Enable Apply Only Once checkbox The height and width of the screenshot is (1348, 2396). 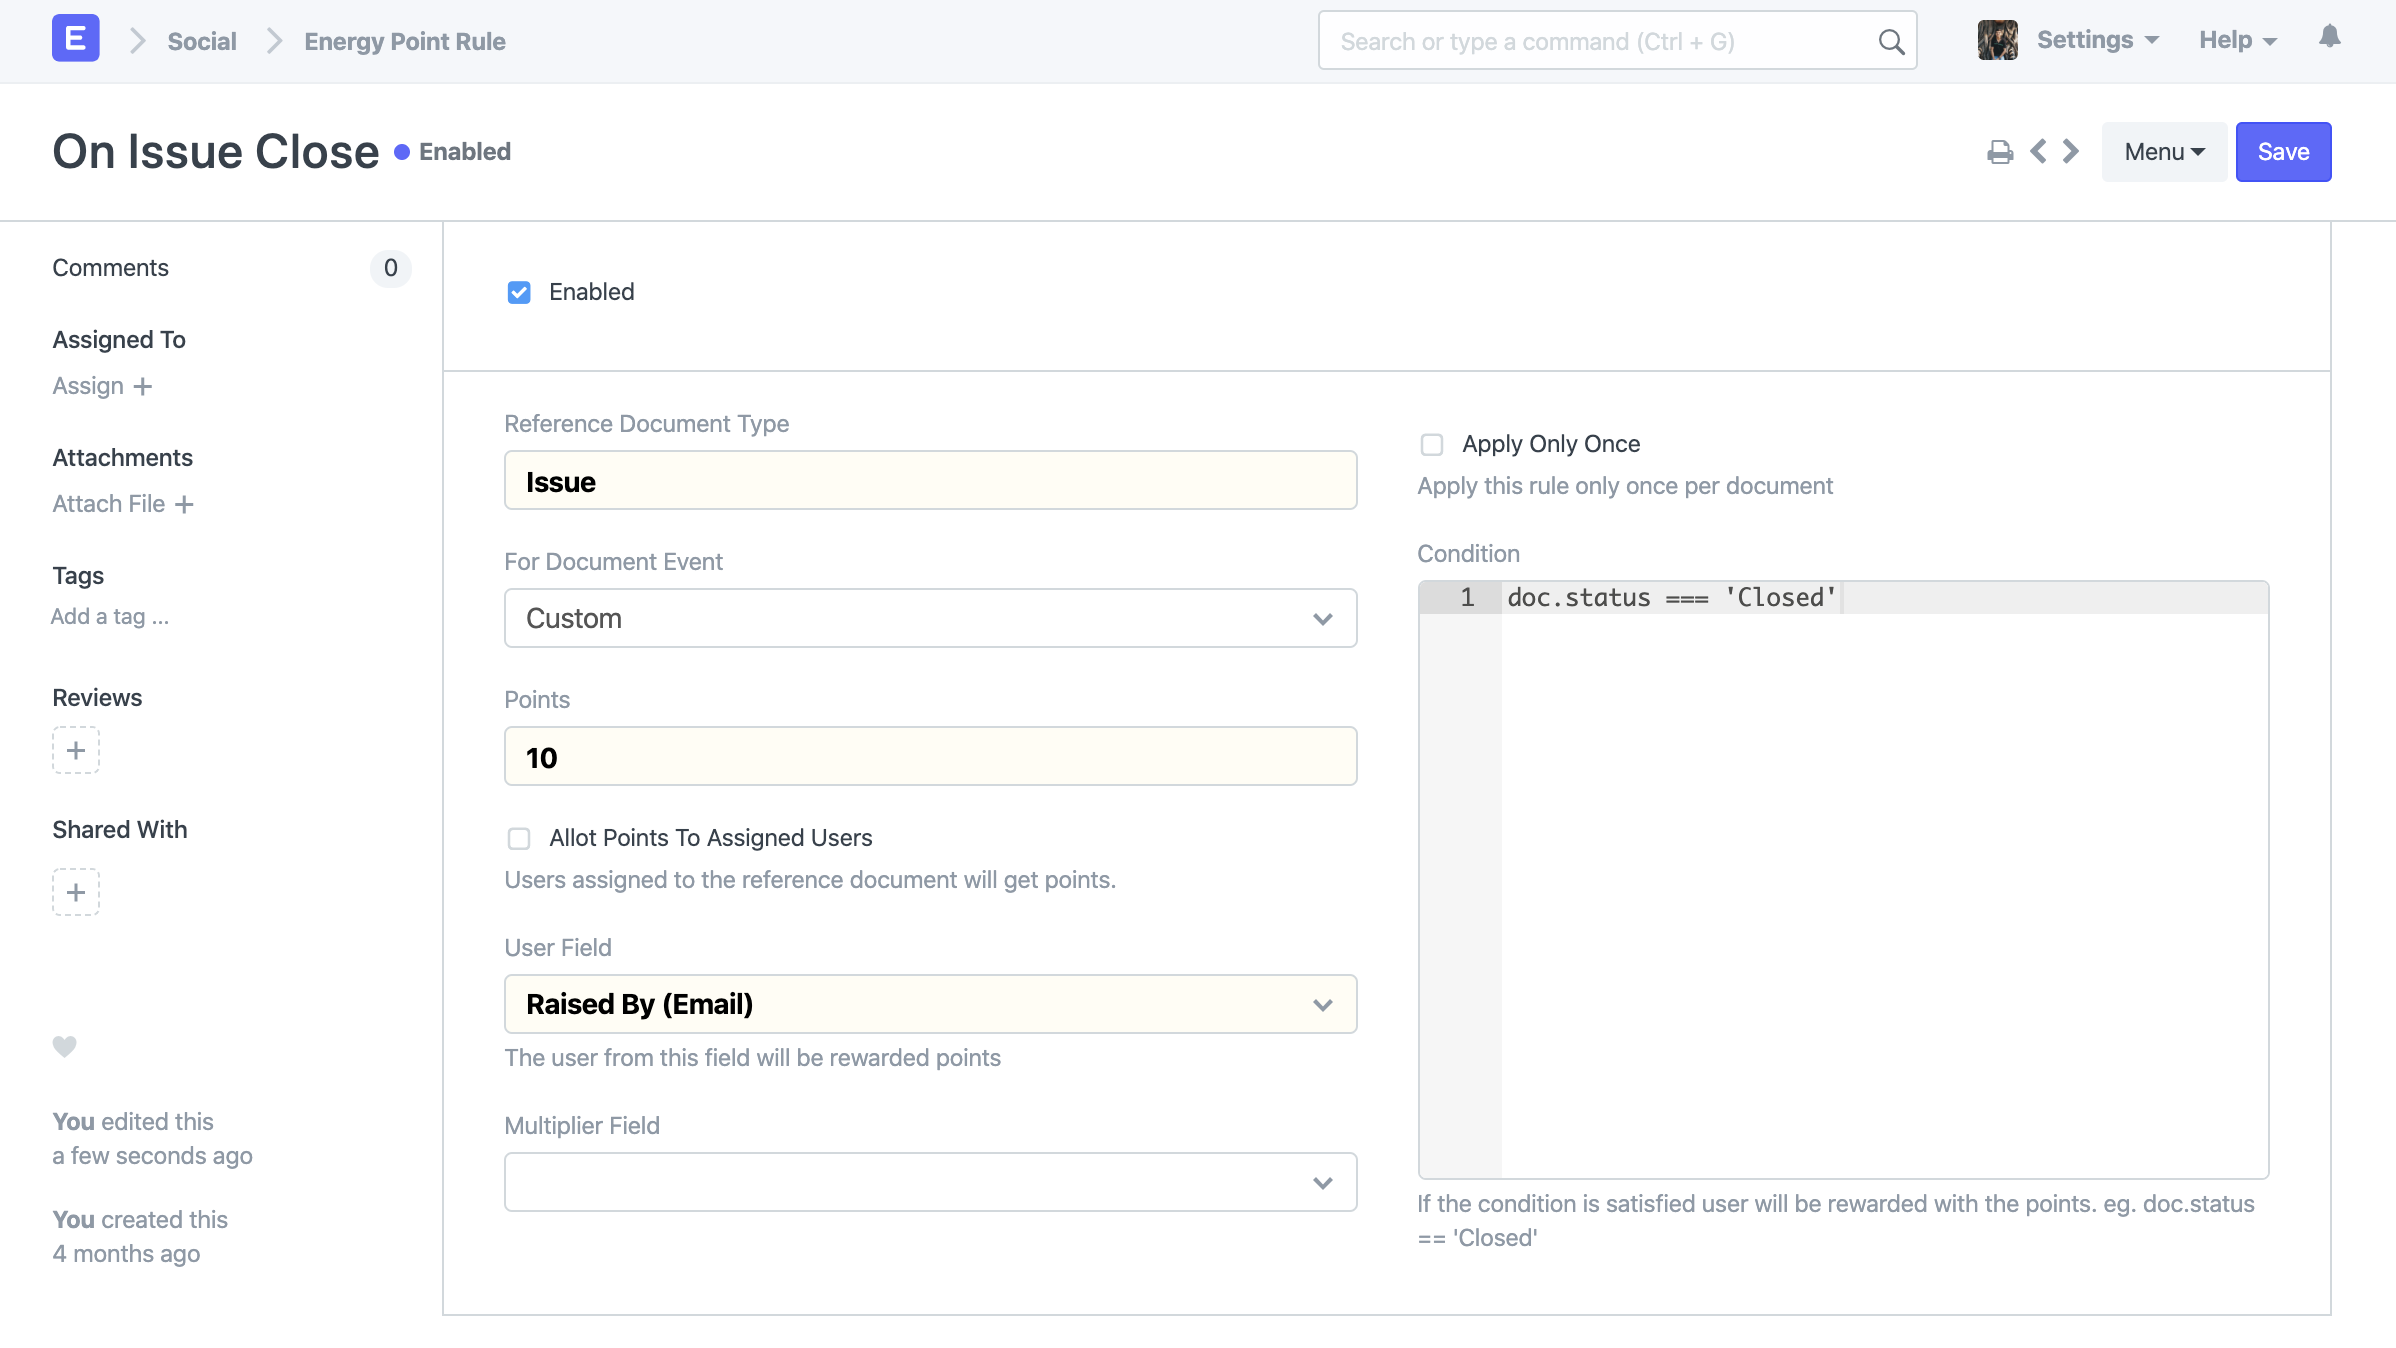(1432, 444)
